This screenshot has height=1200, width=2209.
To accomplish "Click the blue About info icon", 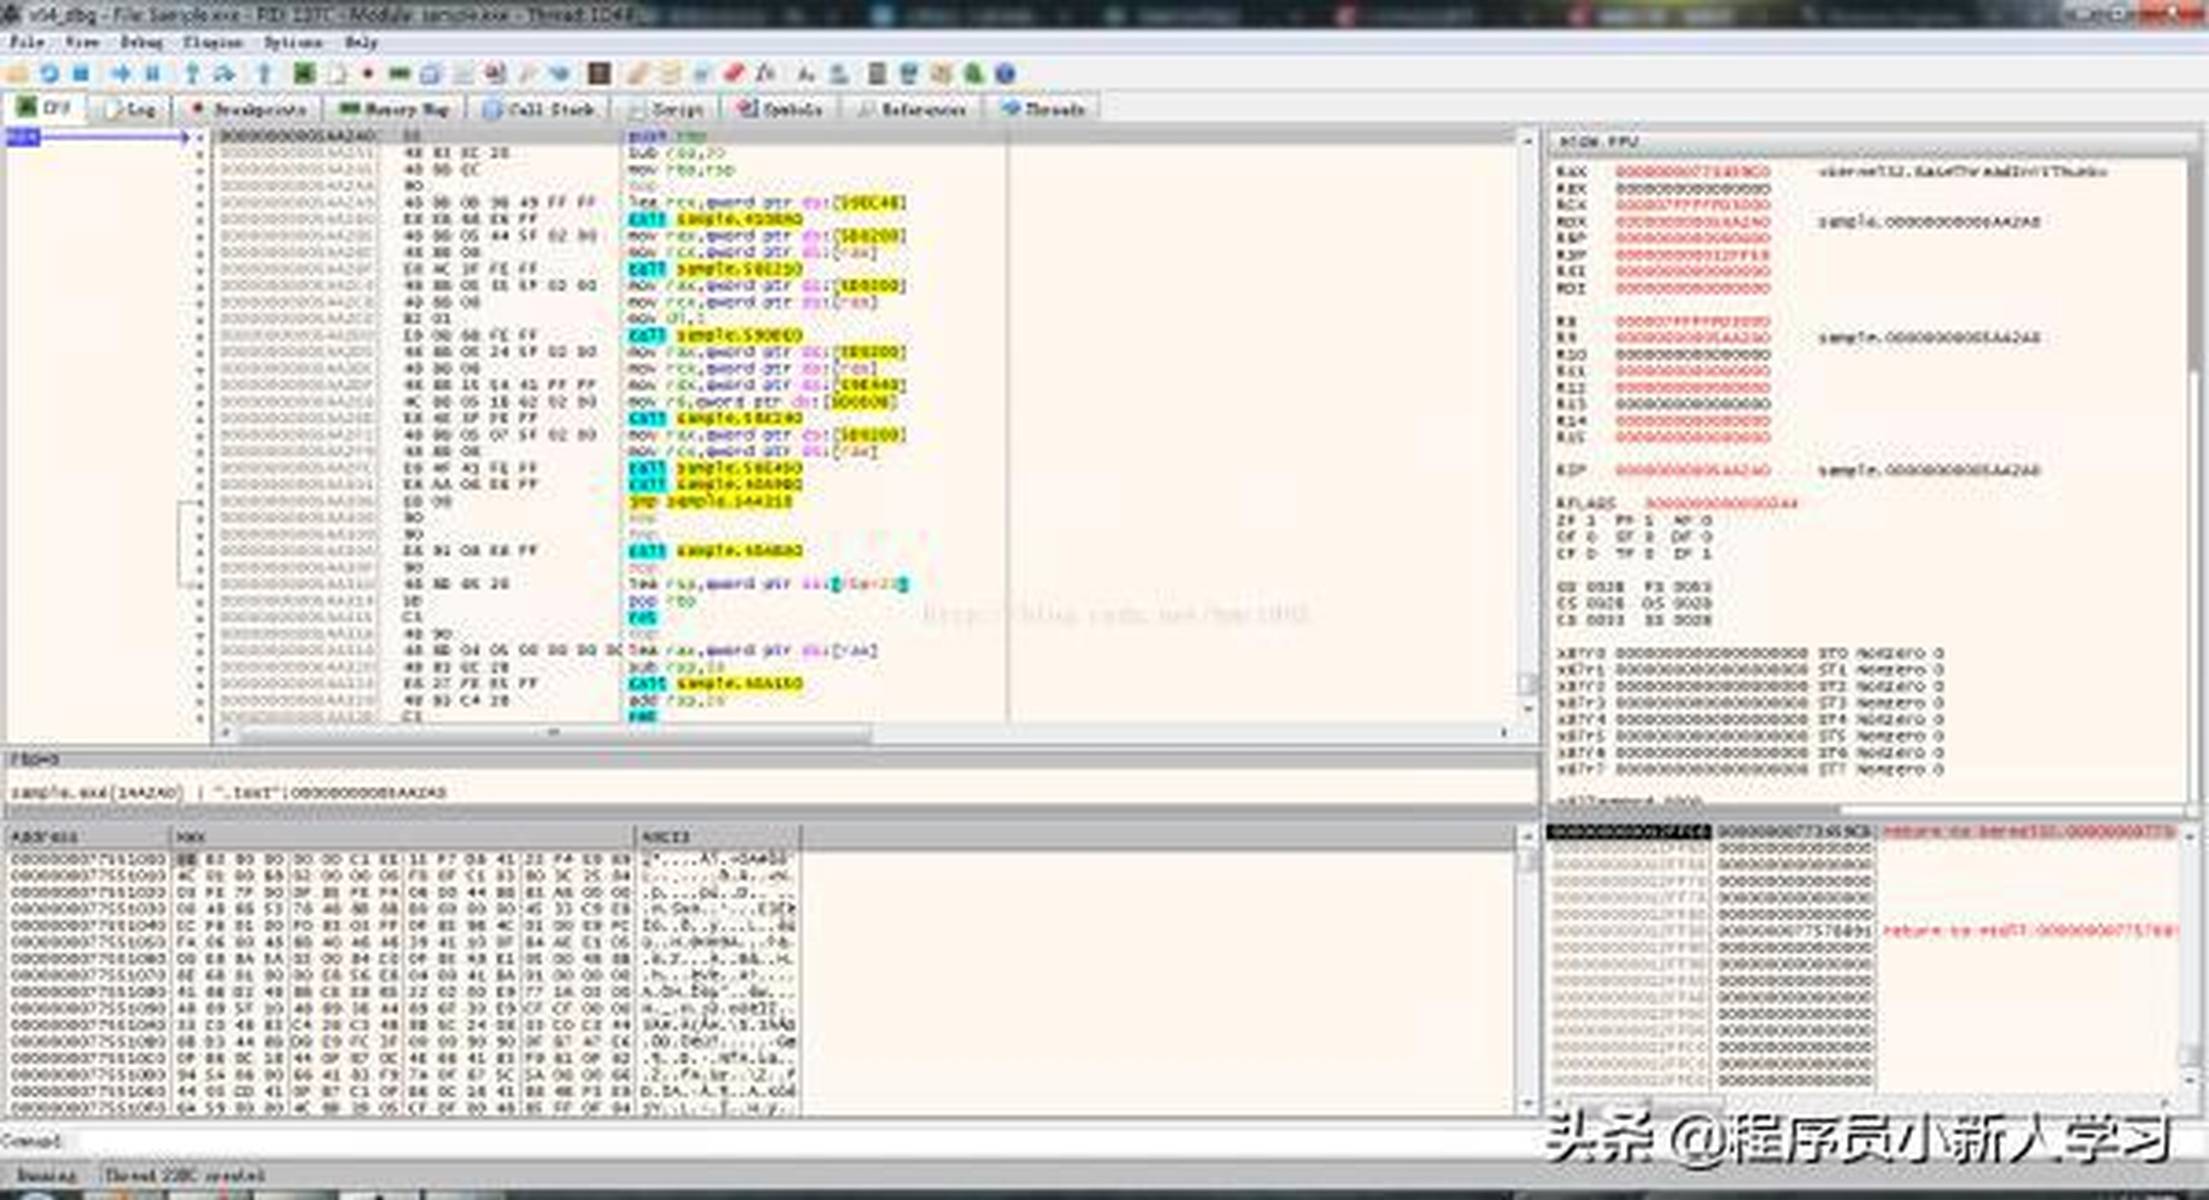I will [x=1005, y=73].
